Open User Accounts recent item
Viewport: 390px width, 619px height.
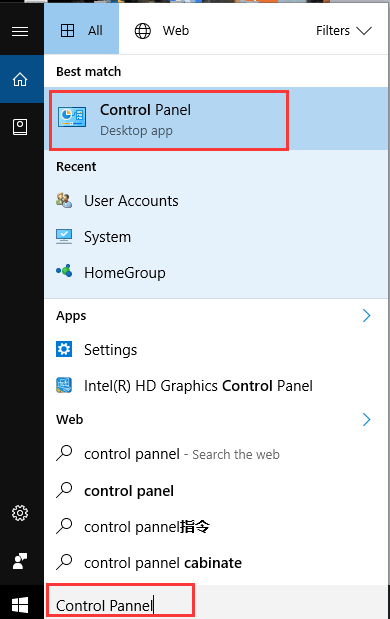(x=216, y=201)
